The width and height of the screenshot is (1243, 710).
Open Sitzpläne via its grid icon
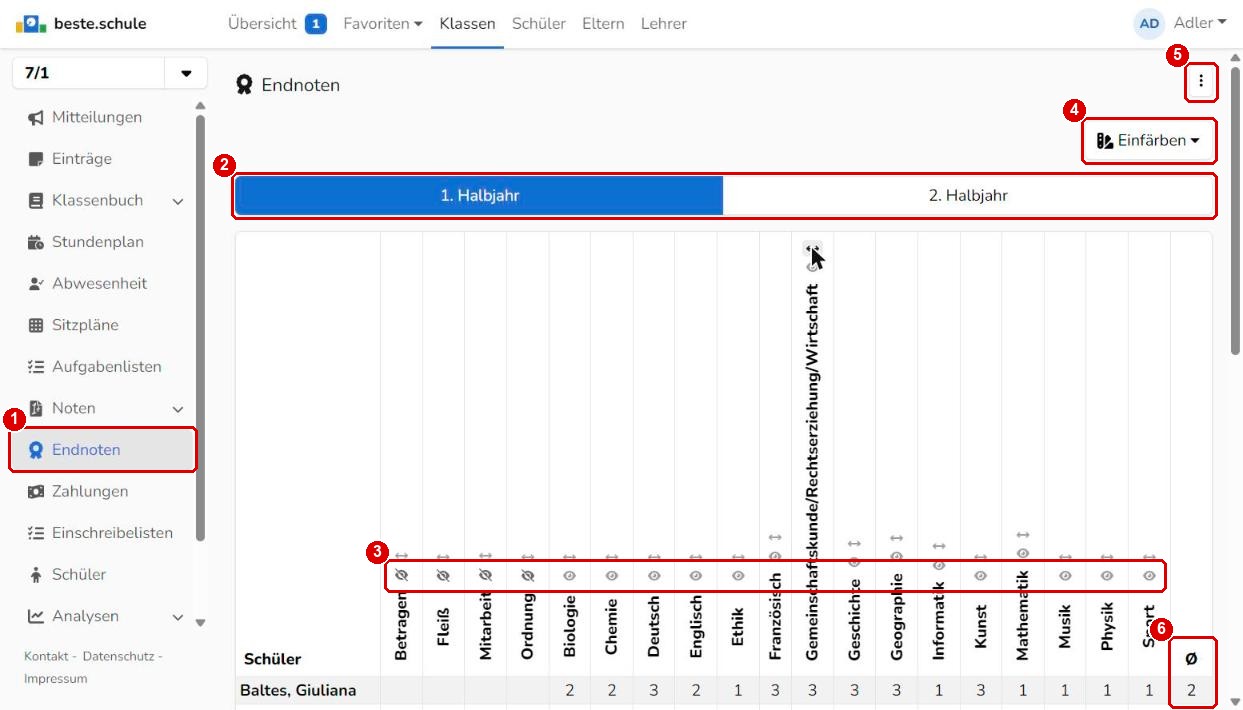[36, 325]
